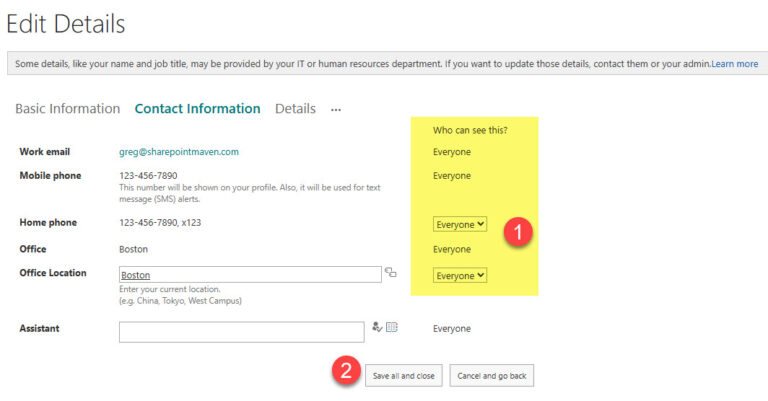This screenshot has width=768, height=401.
Task: Click the Everyone text in the Assistant row
Action: click(452, 329)
